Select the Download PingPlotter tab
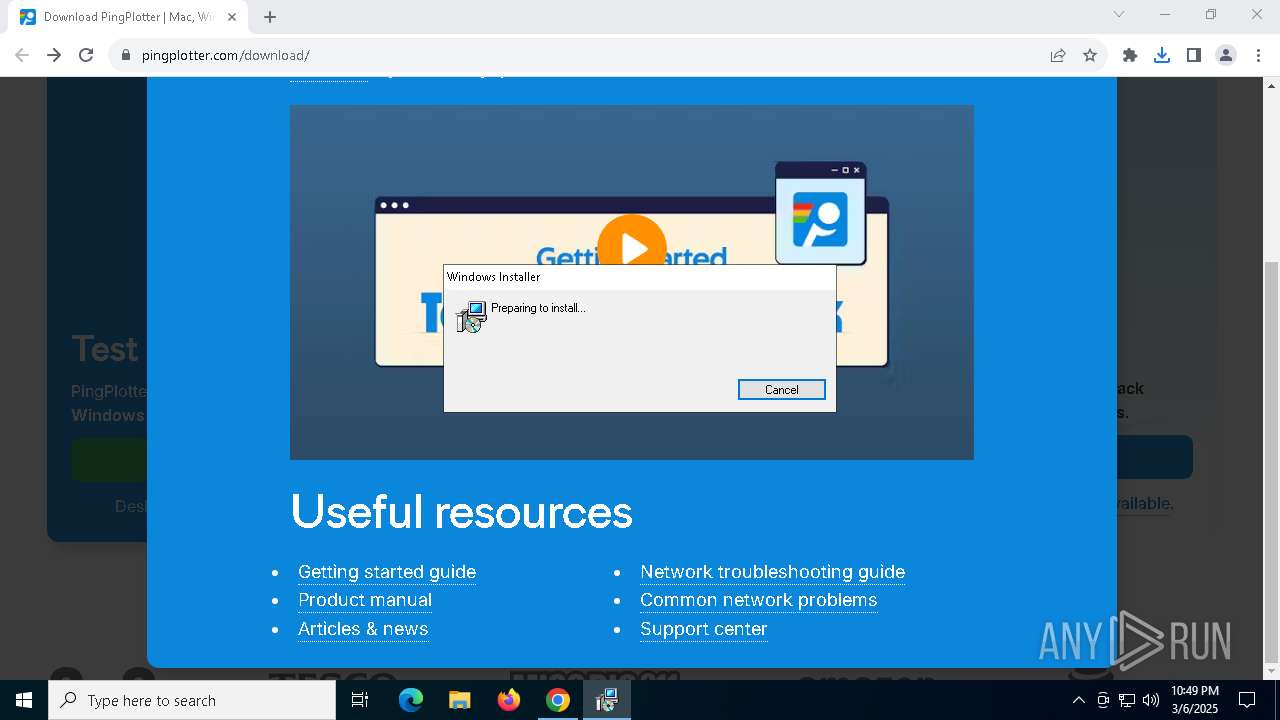 tap(128, 17)
